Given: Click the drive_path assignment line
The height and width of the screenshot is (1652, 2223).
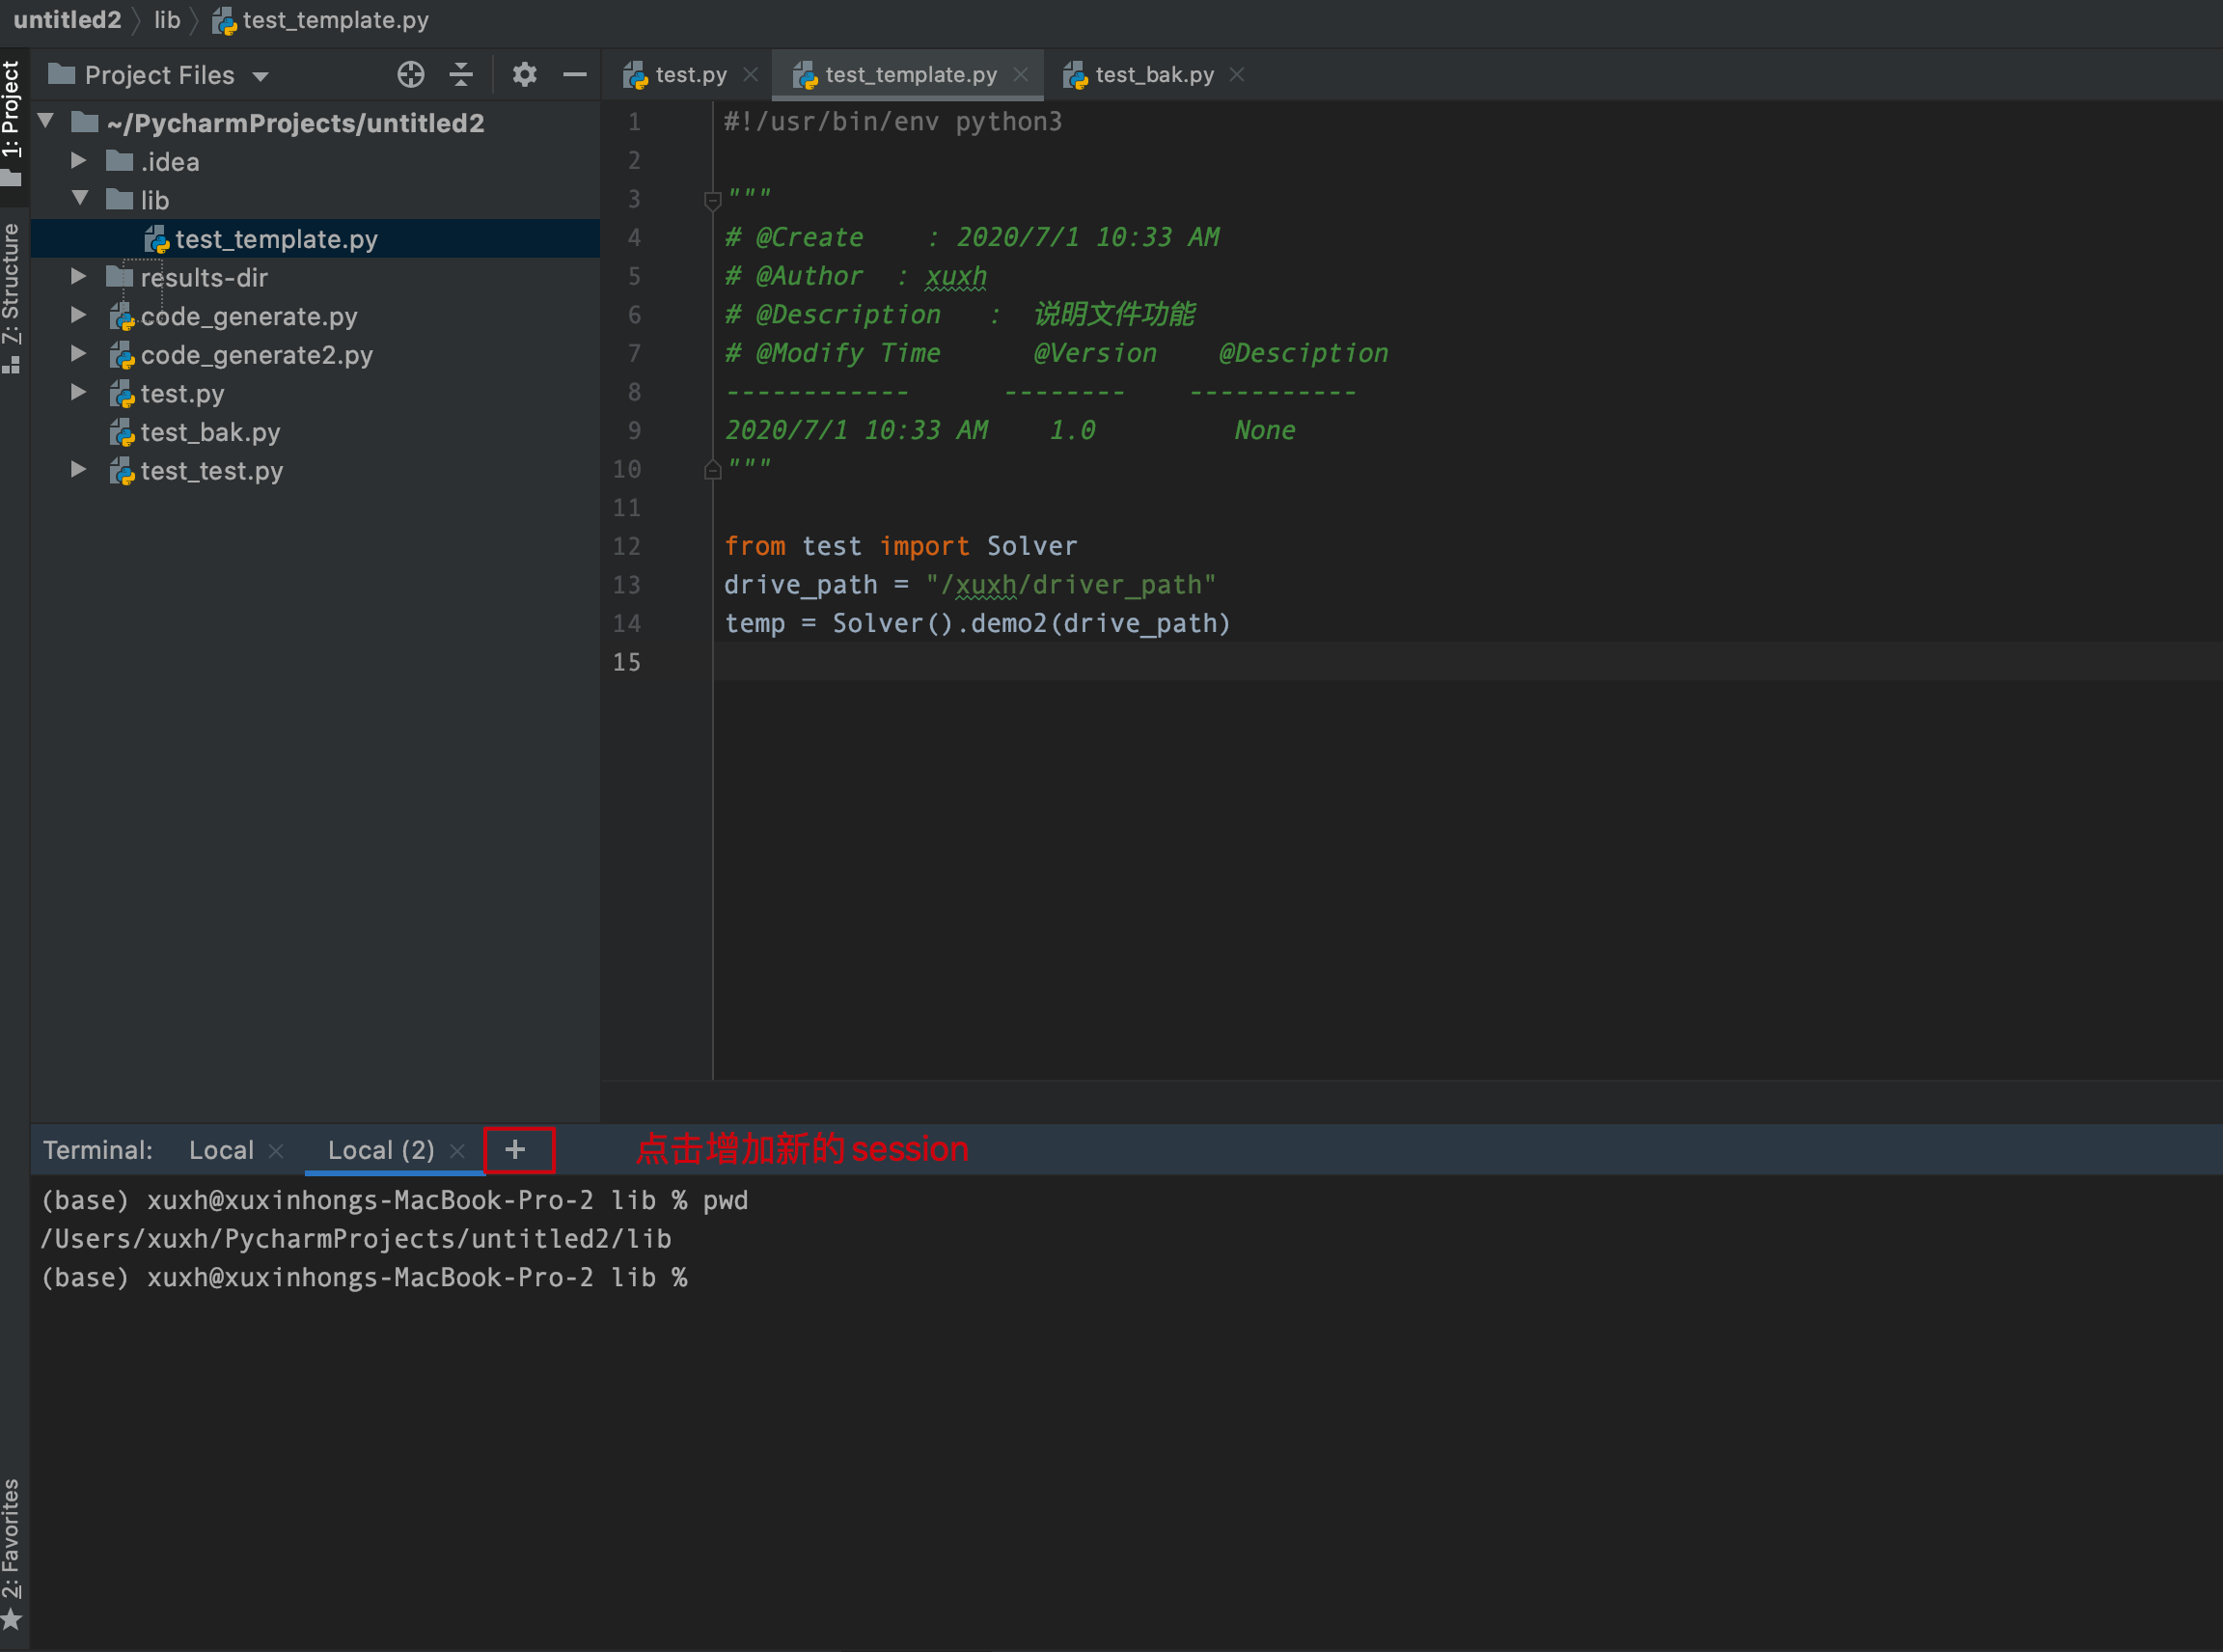Looking at the screenshot, I should pyautogui.click(x=970, y=585).
